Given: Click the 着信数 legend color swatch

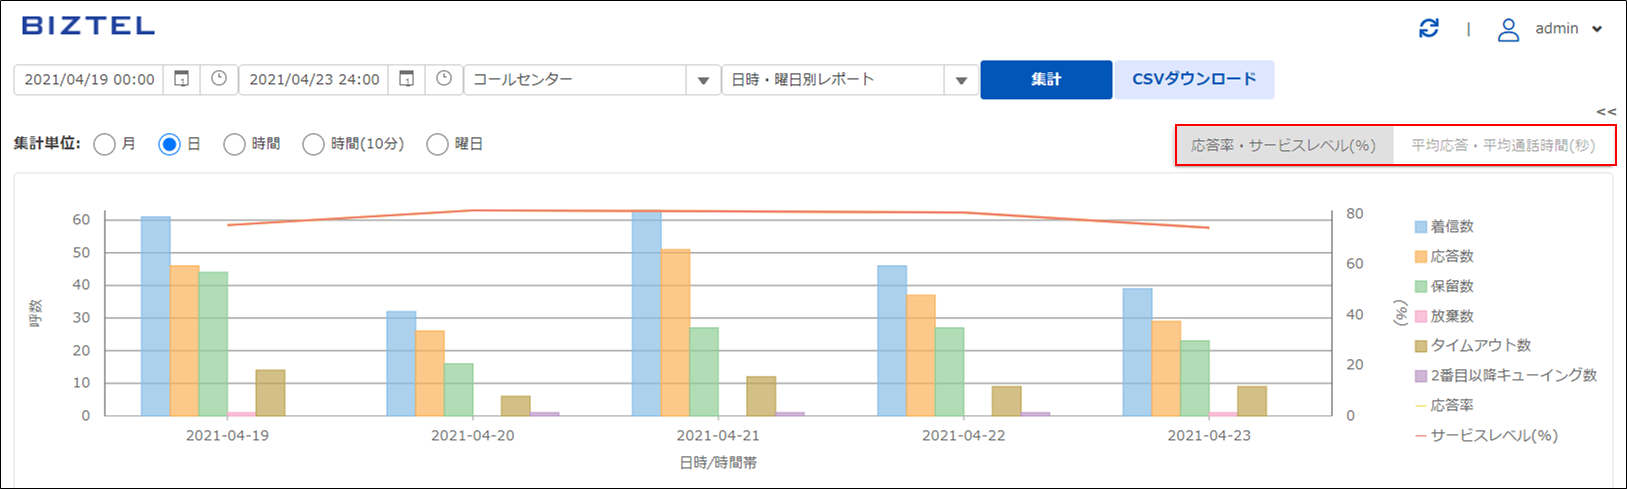Looking at the screenshot, I should pyautogui.click(x=1421, y=227).
